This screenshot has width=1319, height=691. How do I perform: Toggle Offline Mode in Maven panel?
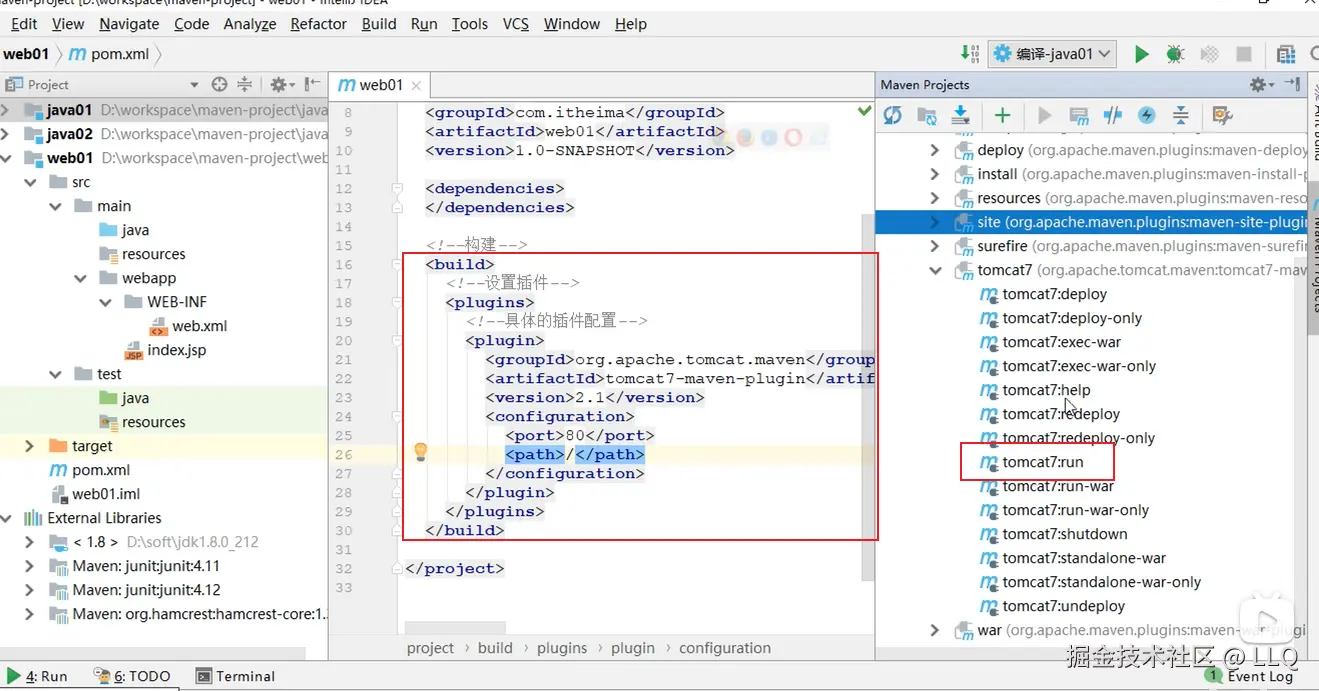[x=1112, y=116]
